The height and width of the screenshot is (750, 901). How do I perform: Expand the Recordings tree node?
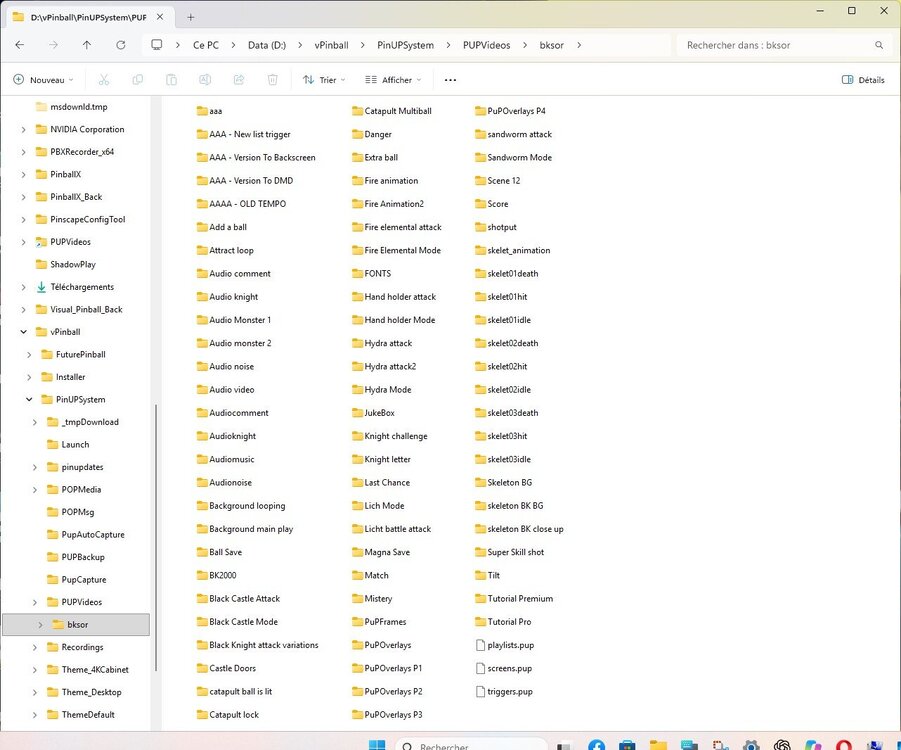pos(34,647)
